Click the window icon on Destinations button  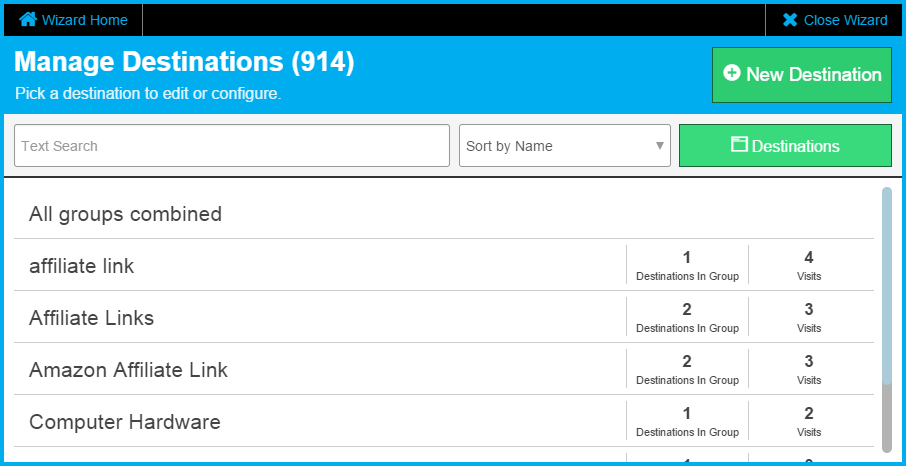point(739,144)
